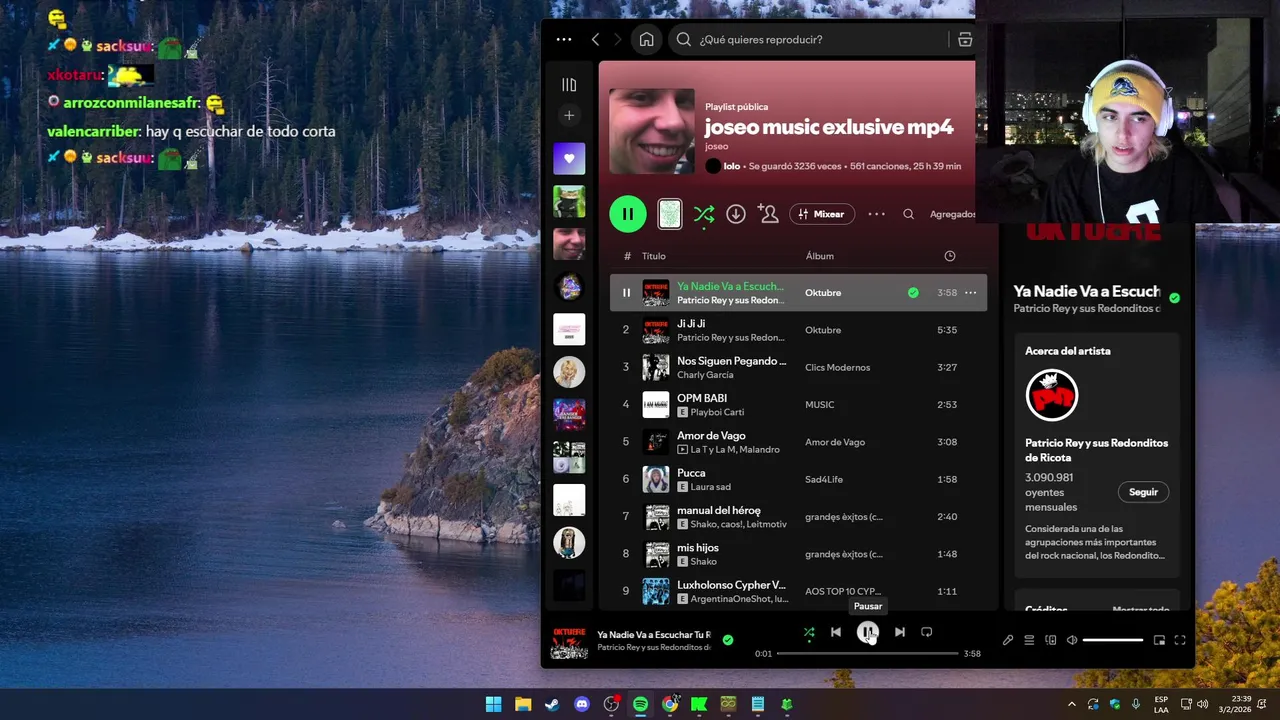Click the Pausar button in player bar

867,632
